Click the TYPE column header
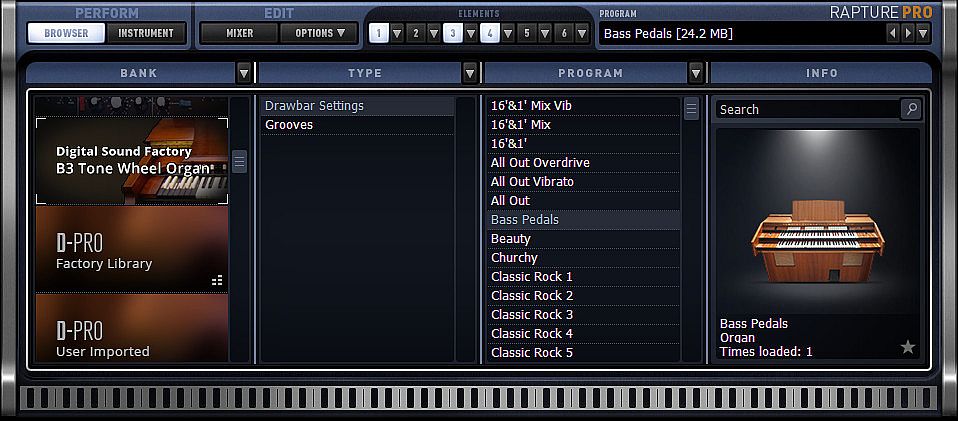Screen dimensions: 958x421 point(360,73)
